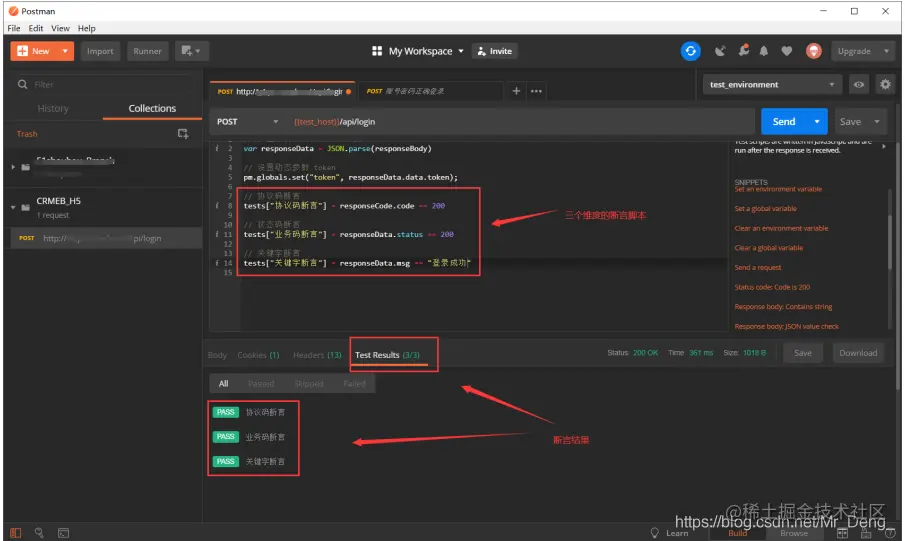Insert 'Set a global variable' snippet
The image size is (905, 541).
(765, 208)
